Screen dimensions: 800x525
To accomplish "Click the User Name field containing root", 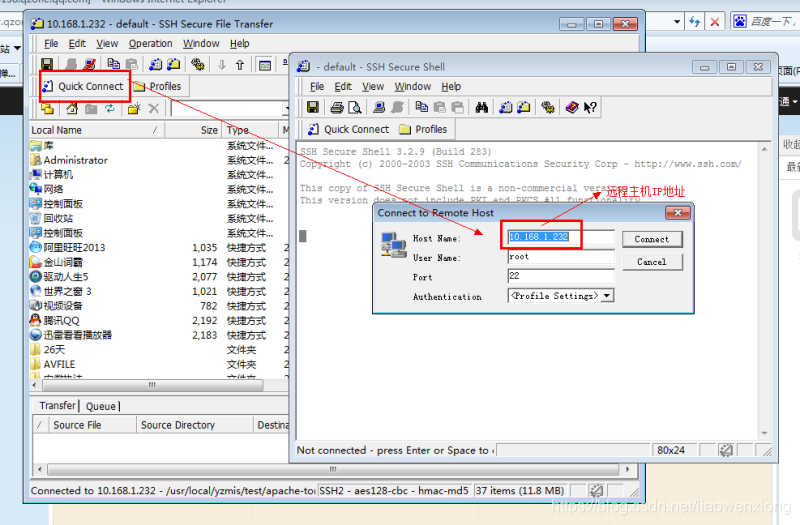I will [x=561, y=257].
